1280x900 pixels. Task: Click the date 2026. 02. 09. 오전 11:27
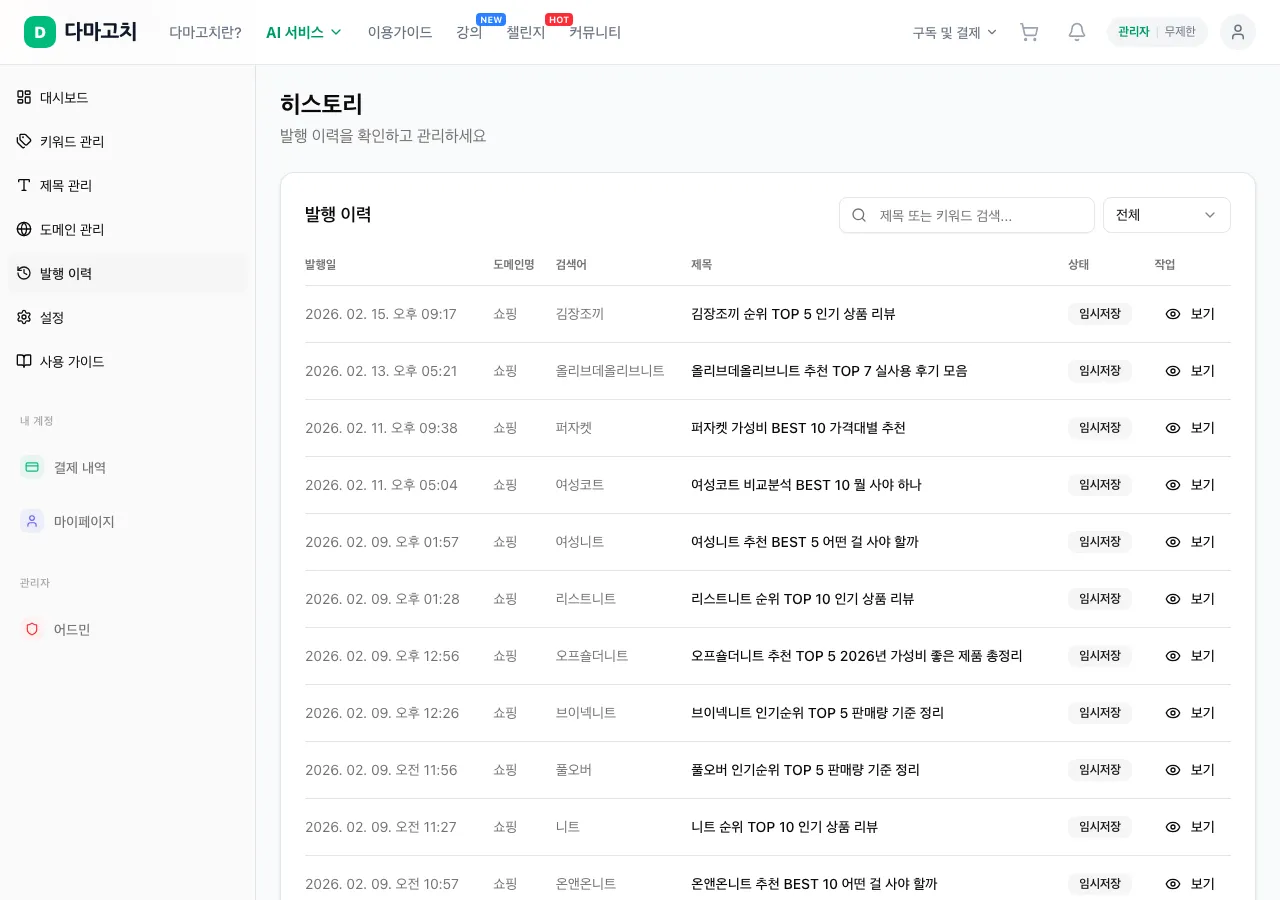click(381, 827)
